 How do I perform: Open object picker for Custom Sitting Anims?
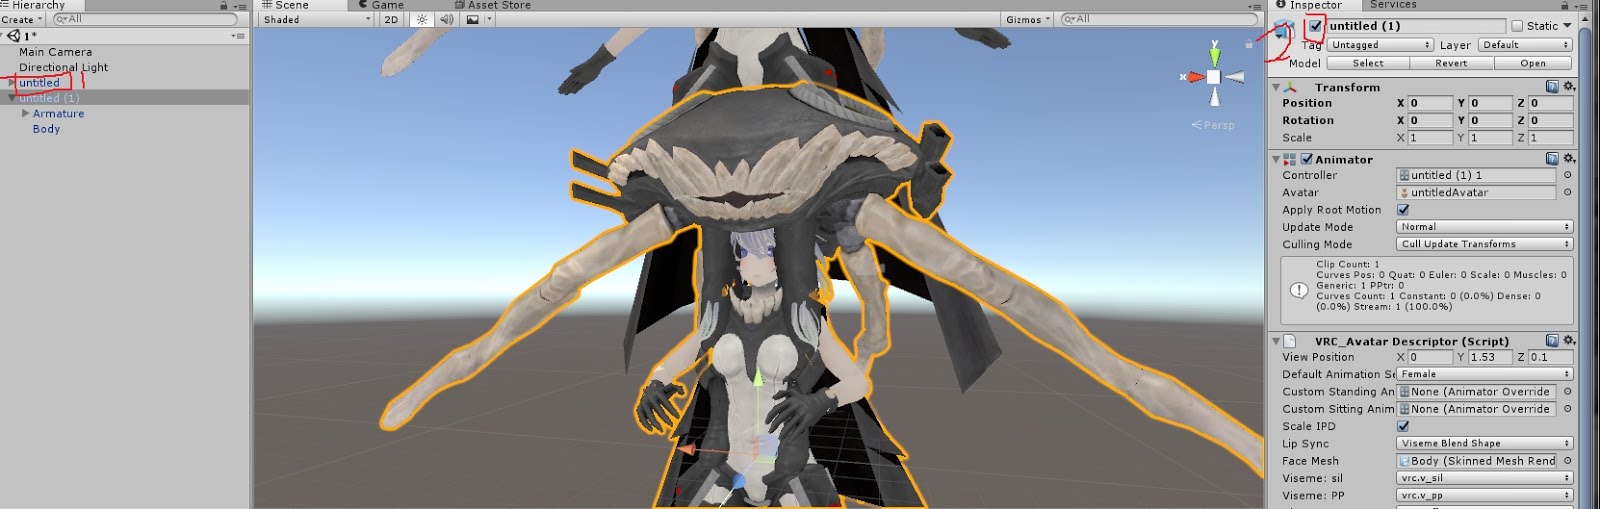point(1567,409)
